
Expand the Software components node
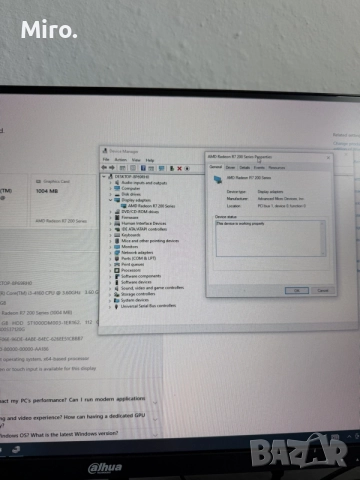point(110,276)
